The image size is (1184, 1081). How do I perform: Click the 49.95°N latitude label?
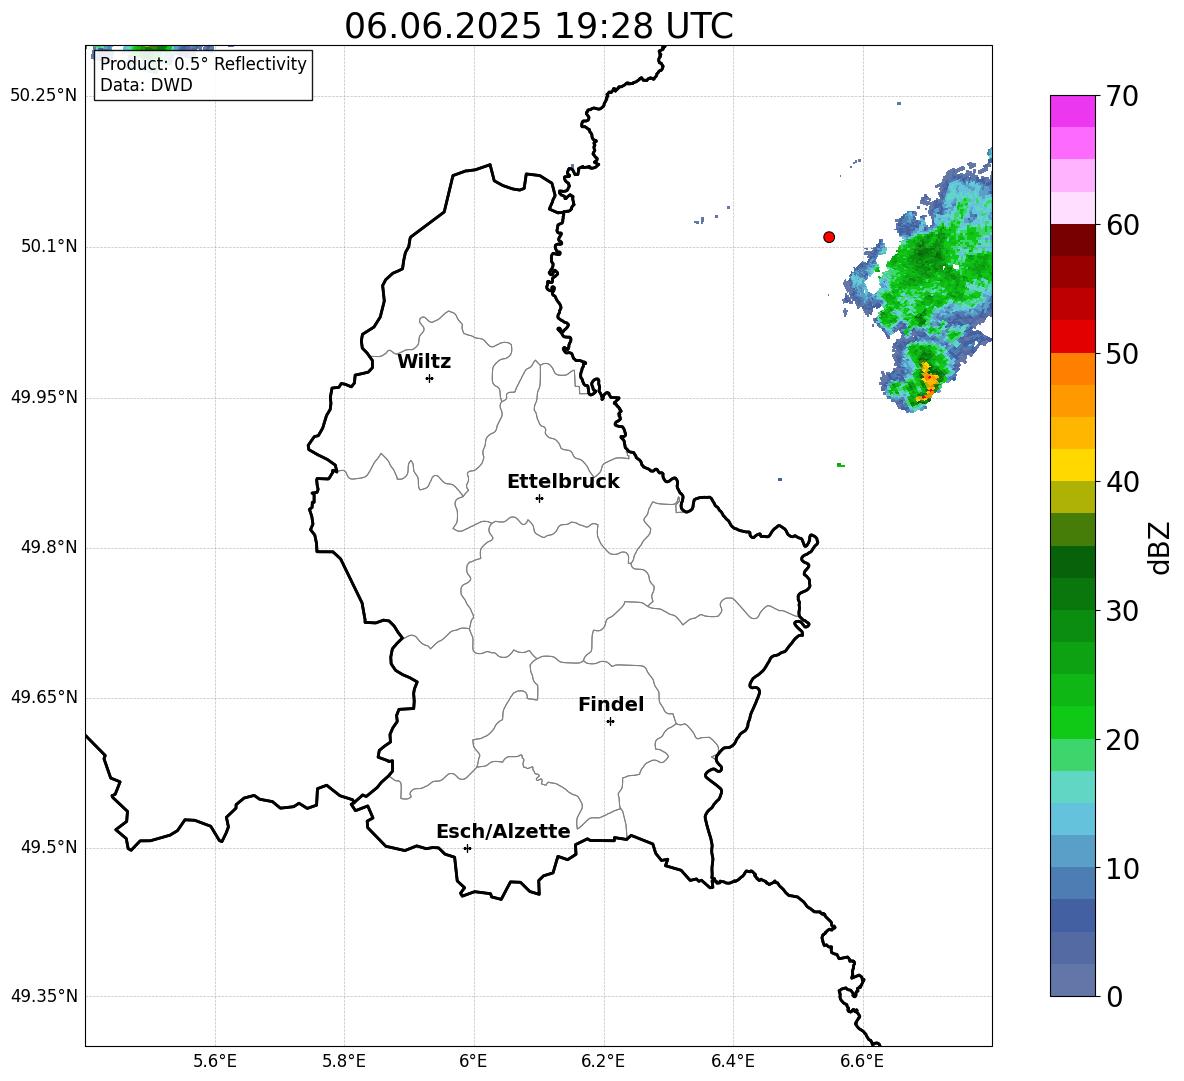click(x=44, y=397)
